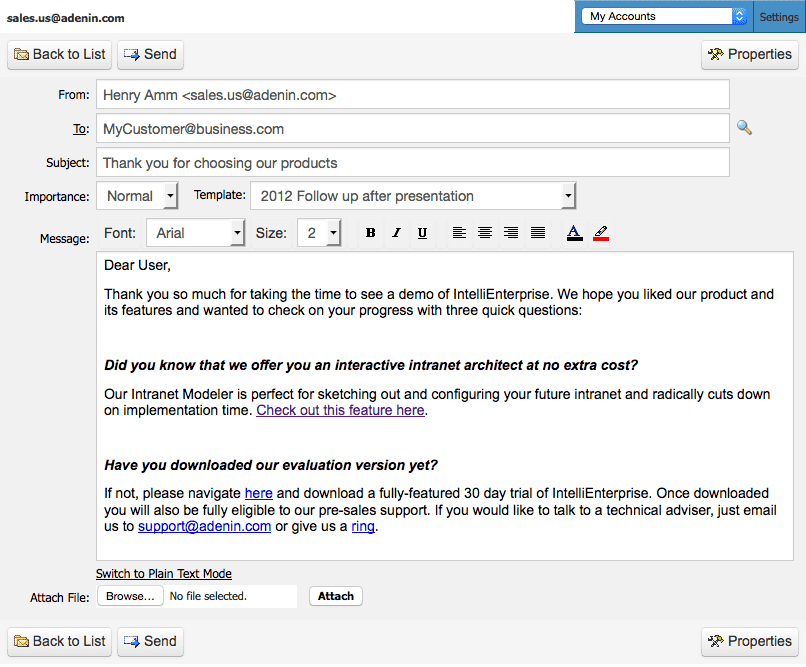The height and width of the screenshot is (667, 806).
Task: Click the 'Have you downloaded our evaluation version yet?' heading
Action: [x=271, y=465]
